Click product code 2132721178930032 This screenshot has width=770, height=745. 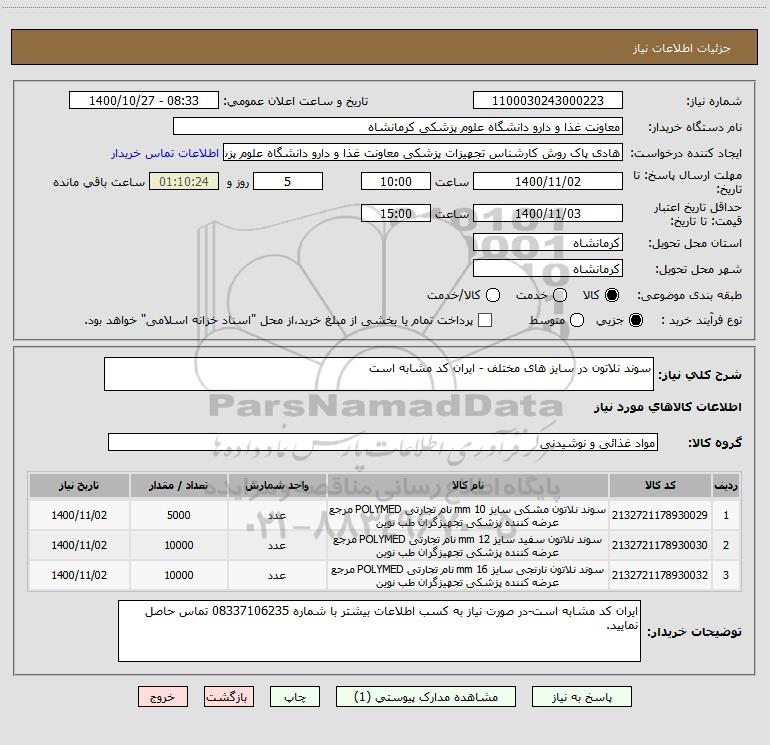point(660,575)
